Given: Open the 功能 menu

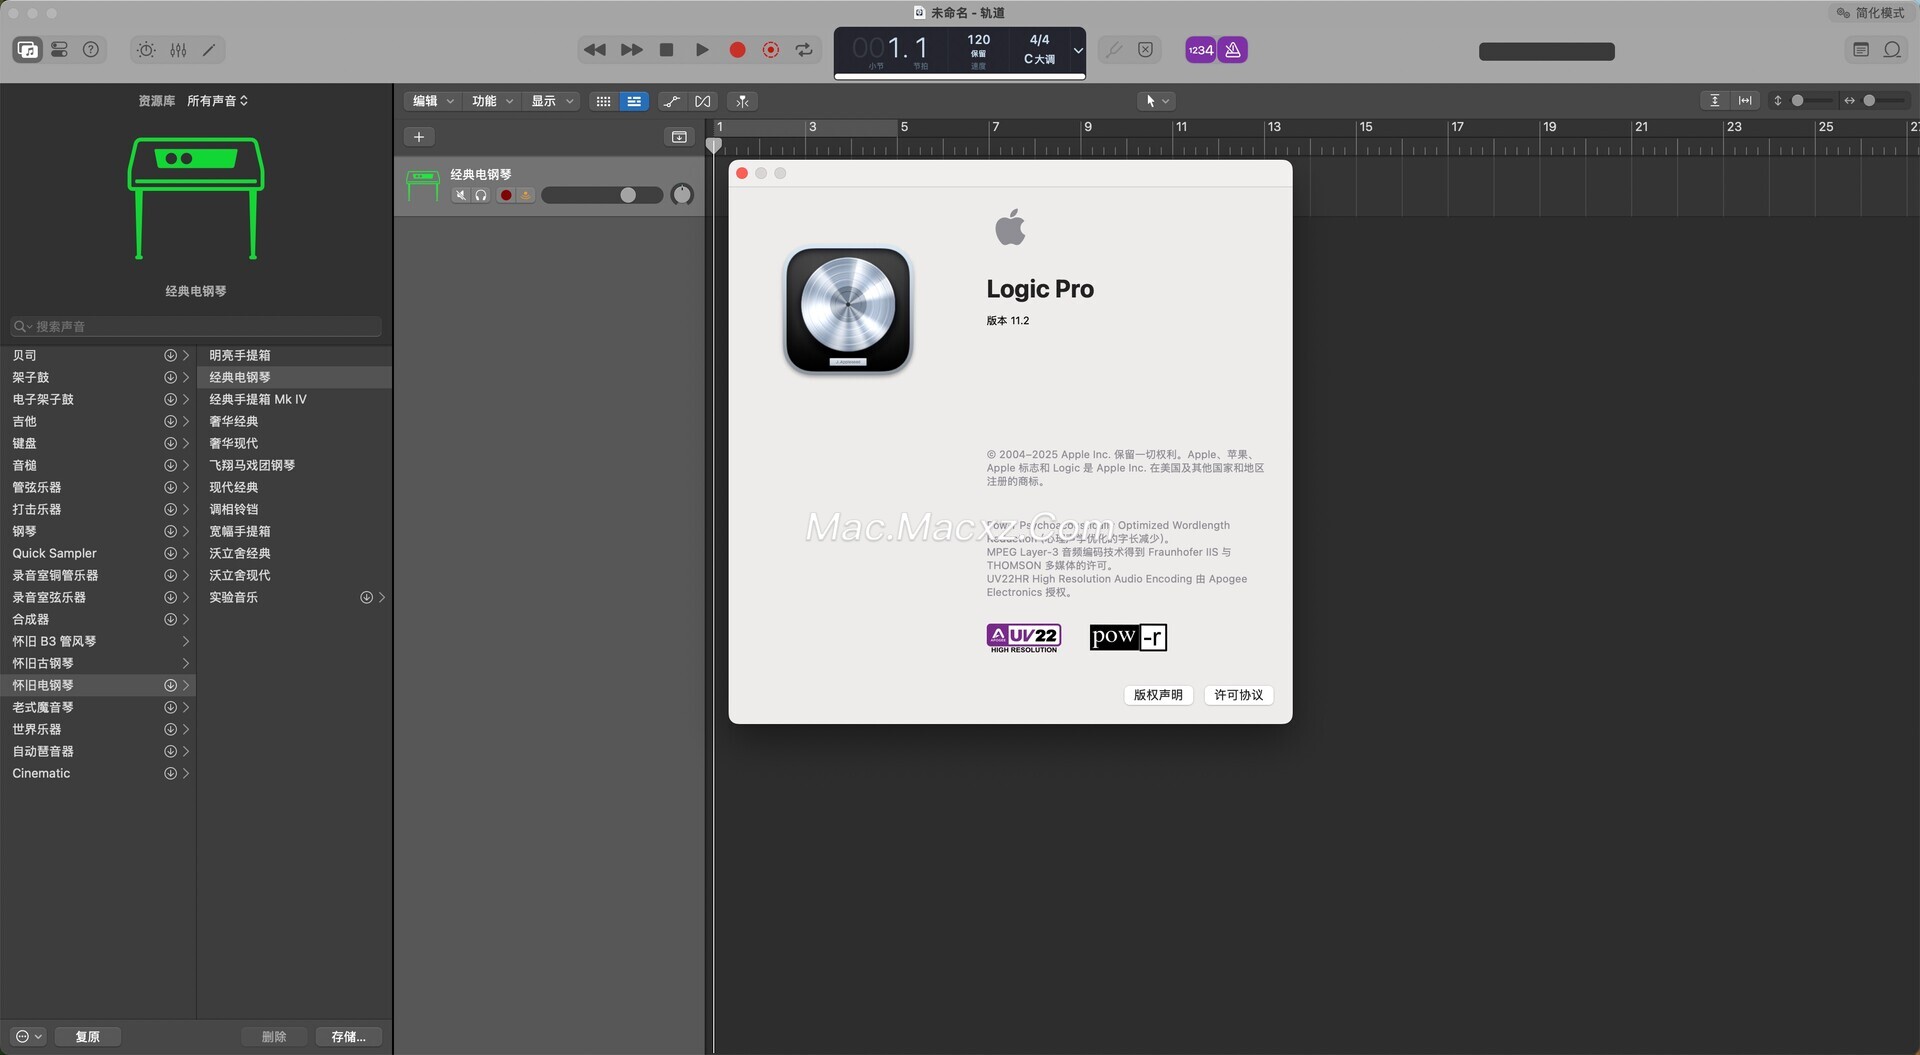Looking at the screenshot, I should tap(493, 101).
